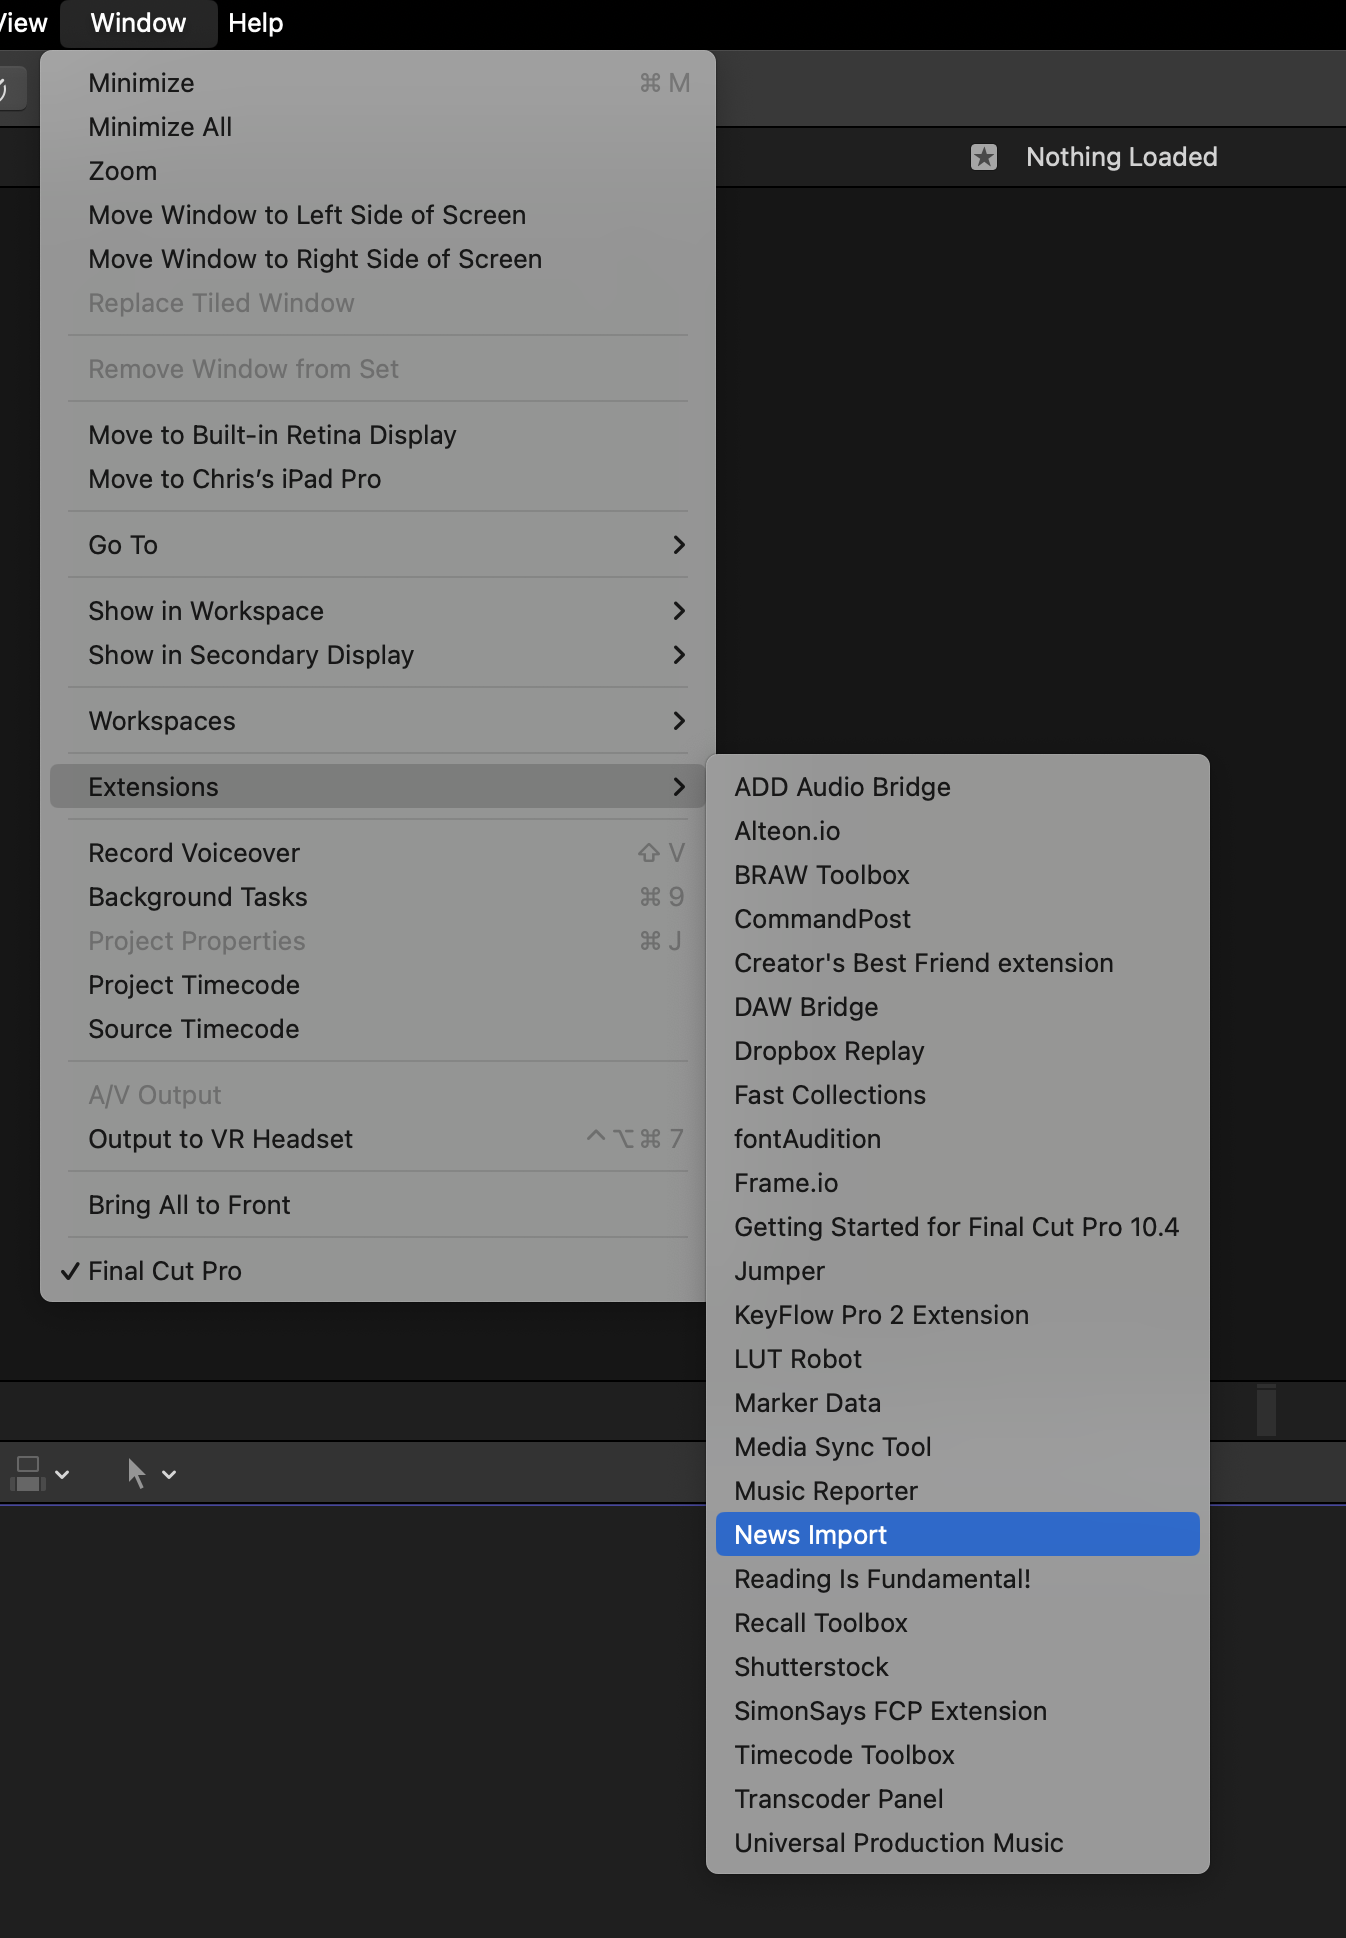Image resolution: width=1346 pixels, height=1938 pixels.
Task: Click the clip connection overwrite icon
Action: point(28,1473)
